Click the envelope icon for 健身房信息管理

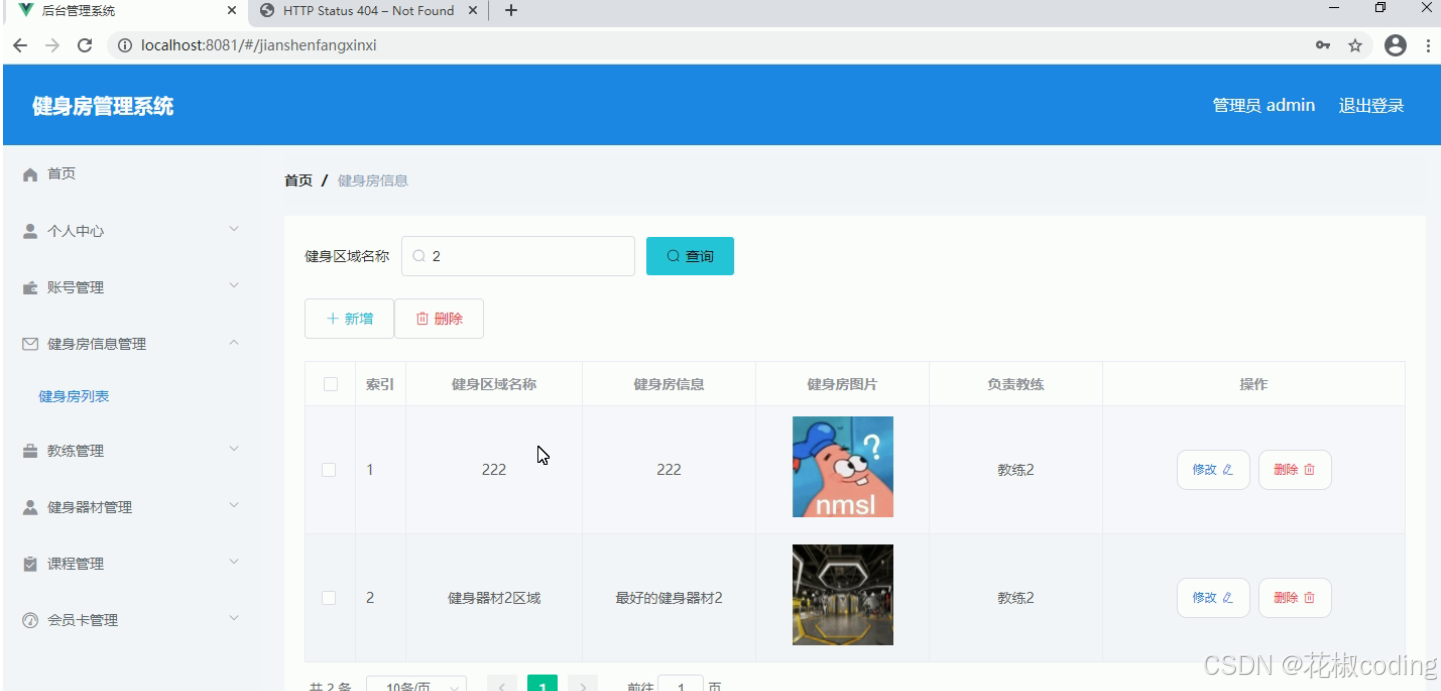[30, 343]
